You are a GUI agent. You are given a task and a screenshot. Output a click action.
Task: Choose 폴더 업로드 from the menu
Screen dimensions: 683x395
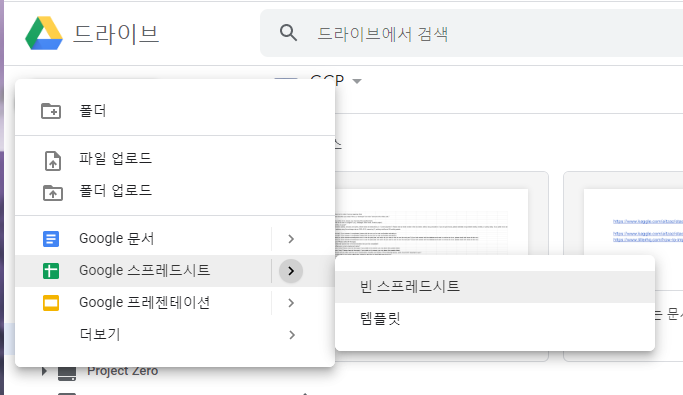pos(175,191)
